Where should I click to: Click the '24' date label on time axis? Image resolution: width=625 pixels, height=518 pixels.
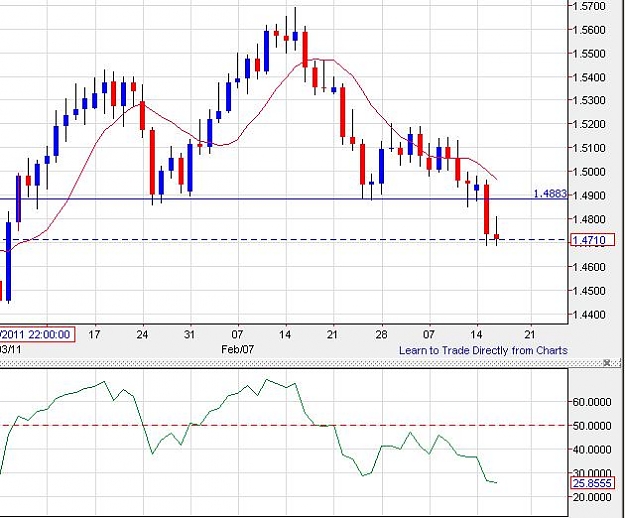point(142,334)
